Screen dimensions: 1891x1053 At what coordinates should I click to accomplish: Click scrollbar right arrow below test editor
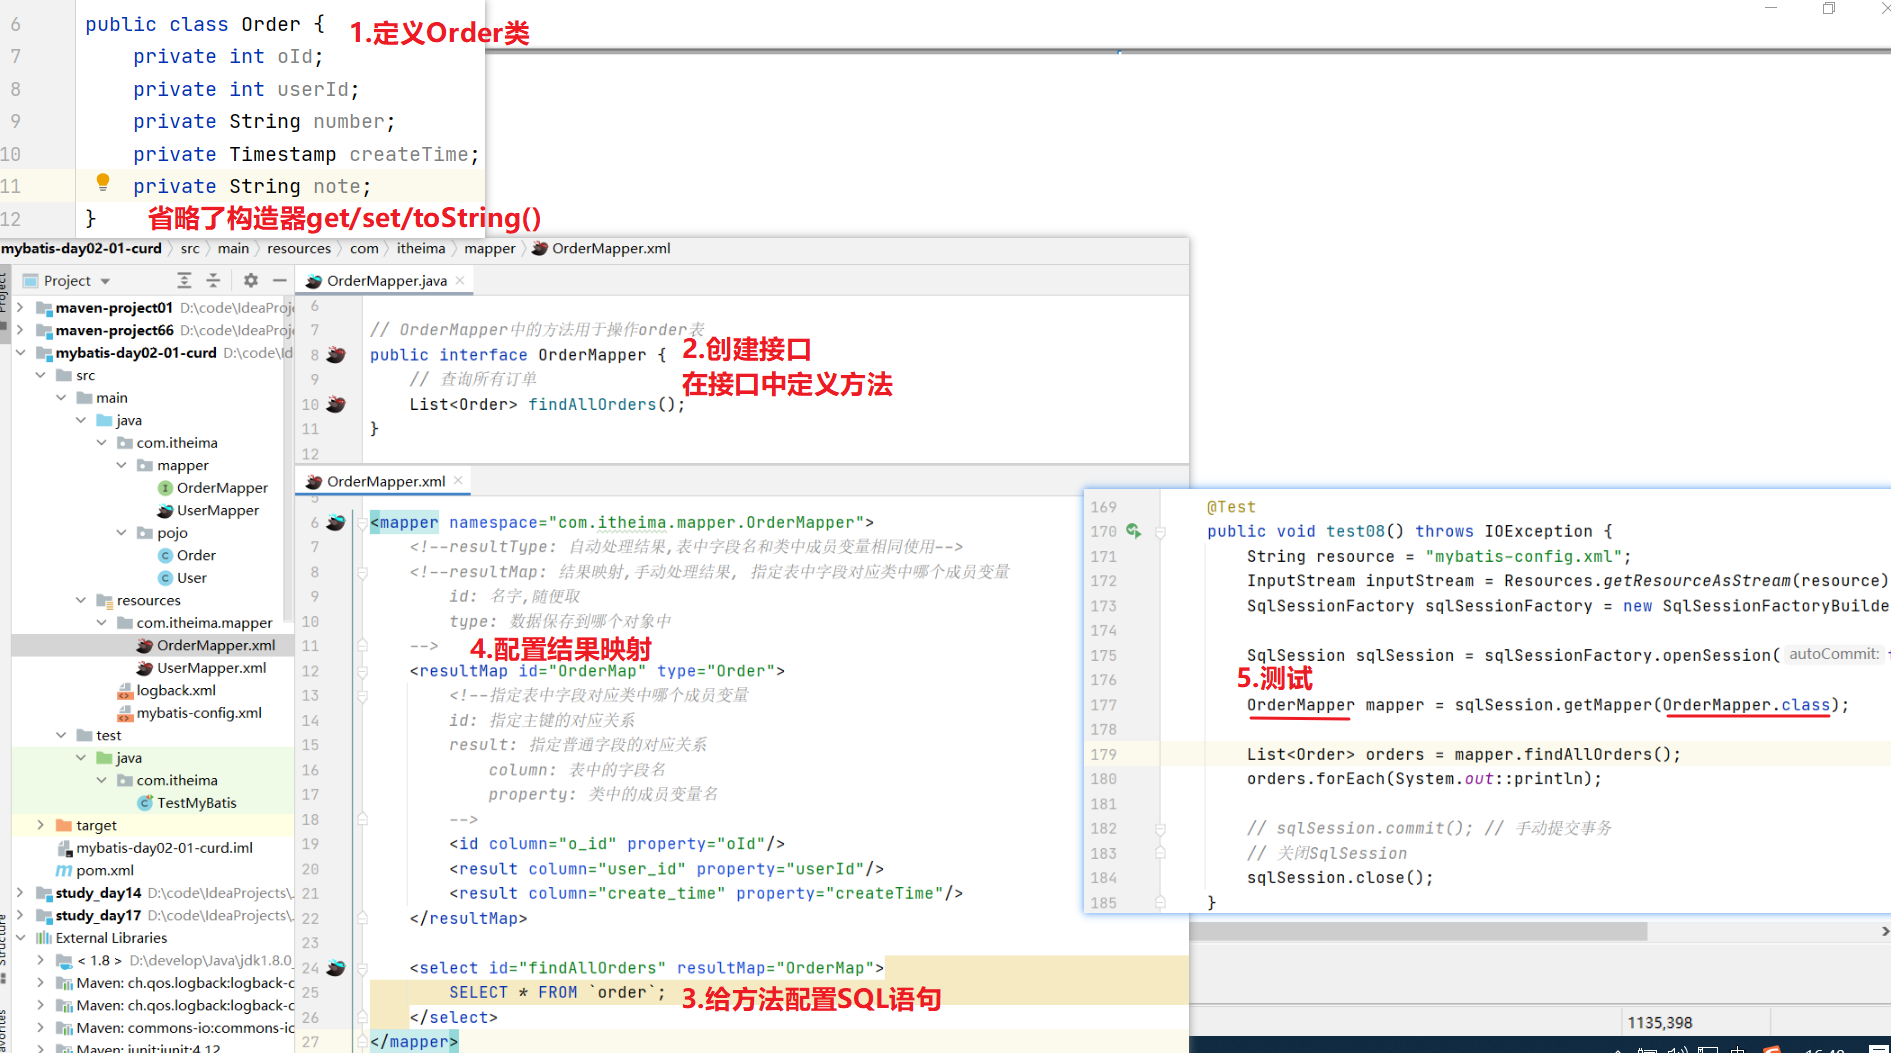pyautogui.click(x=1884, y=931)
